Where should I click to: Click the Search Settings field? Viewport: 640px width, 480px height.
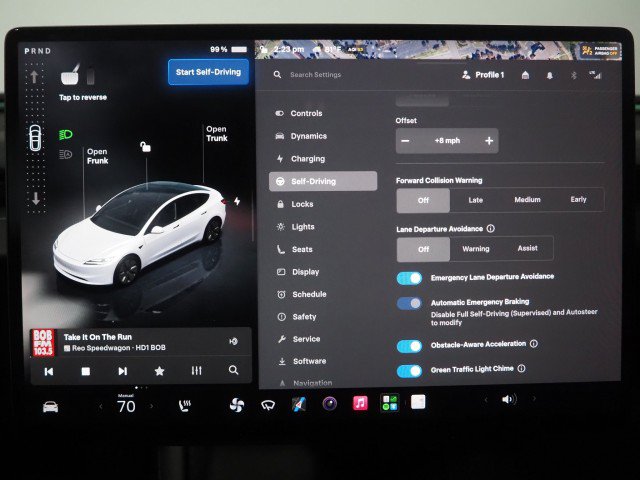[x=316, y=75]
